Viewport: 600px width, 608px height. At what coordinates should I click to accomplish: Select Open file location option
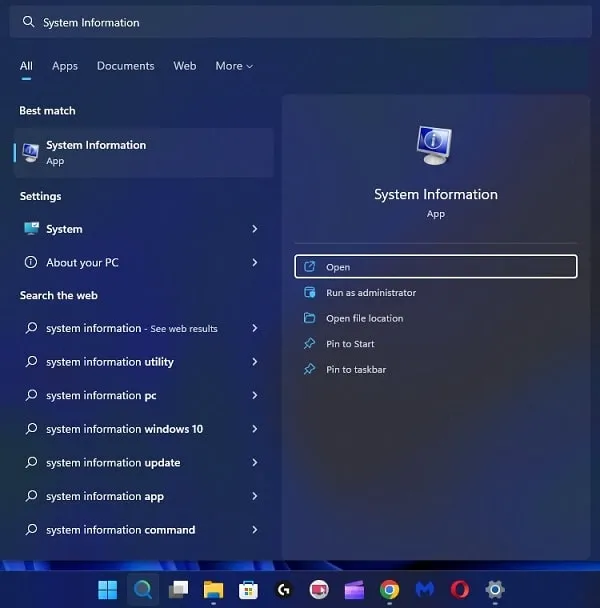pos(364,318)
